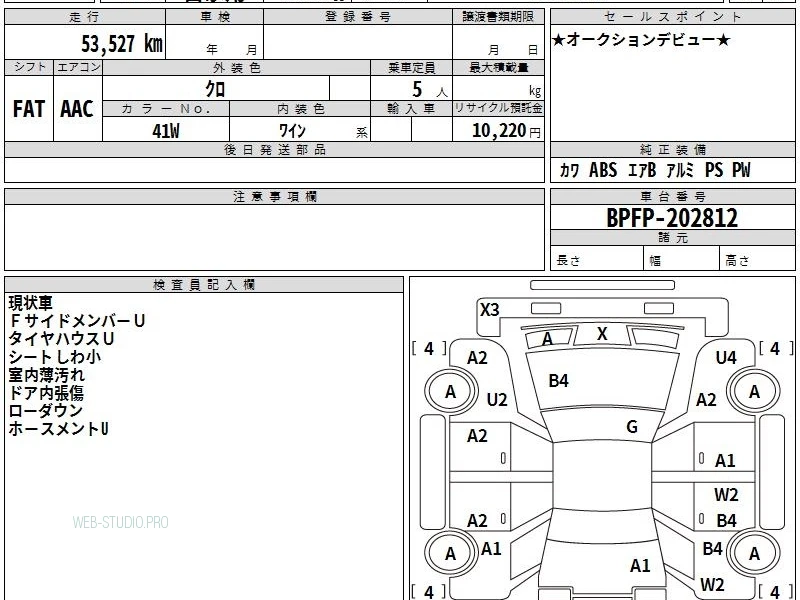The width and height of the screenshot is (800, 600).
Task: Select the interior color value ワイン
Action: [x=292, y=131]
